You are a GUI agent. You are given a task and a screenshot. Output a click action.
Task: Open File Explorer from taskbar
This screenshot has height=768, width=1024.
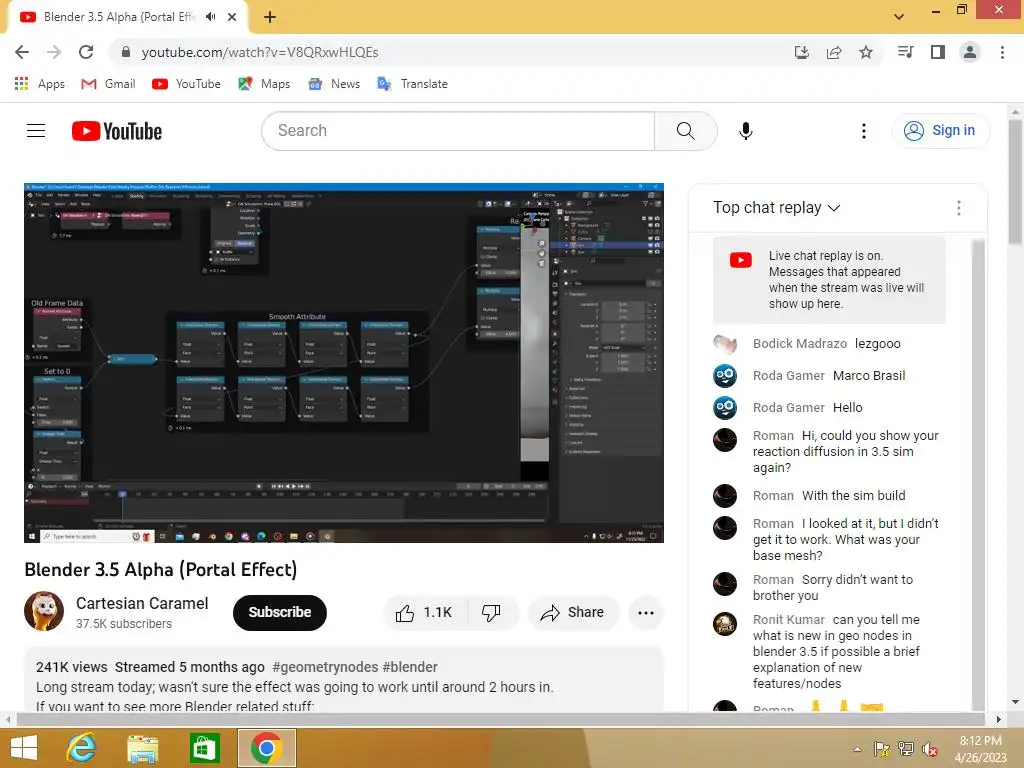(x=142, y=747)
